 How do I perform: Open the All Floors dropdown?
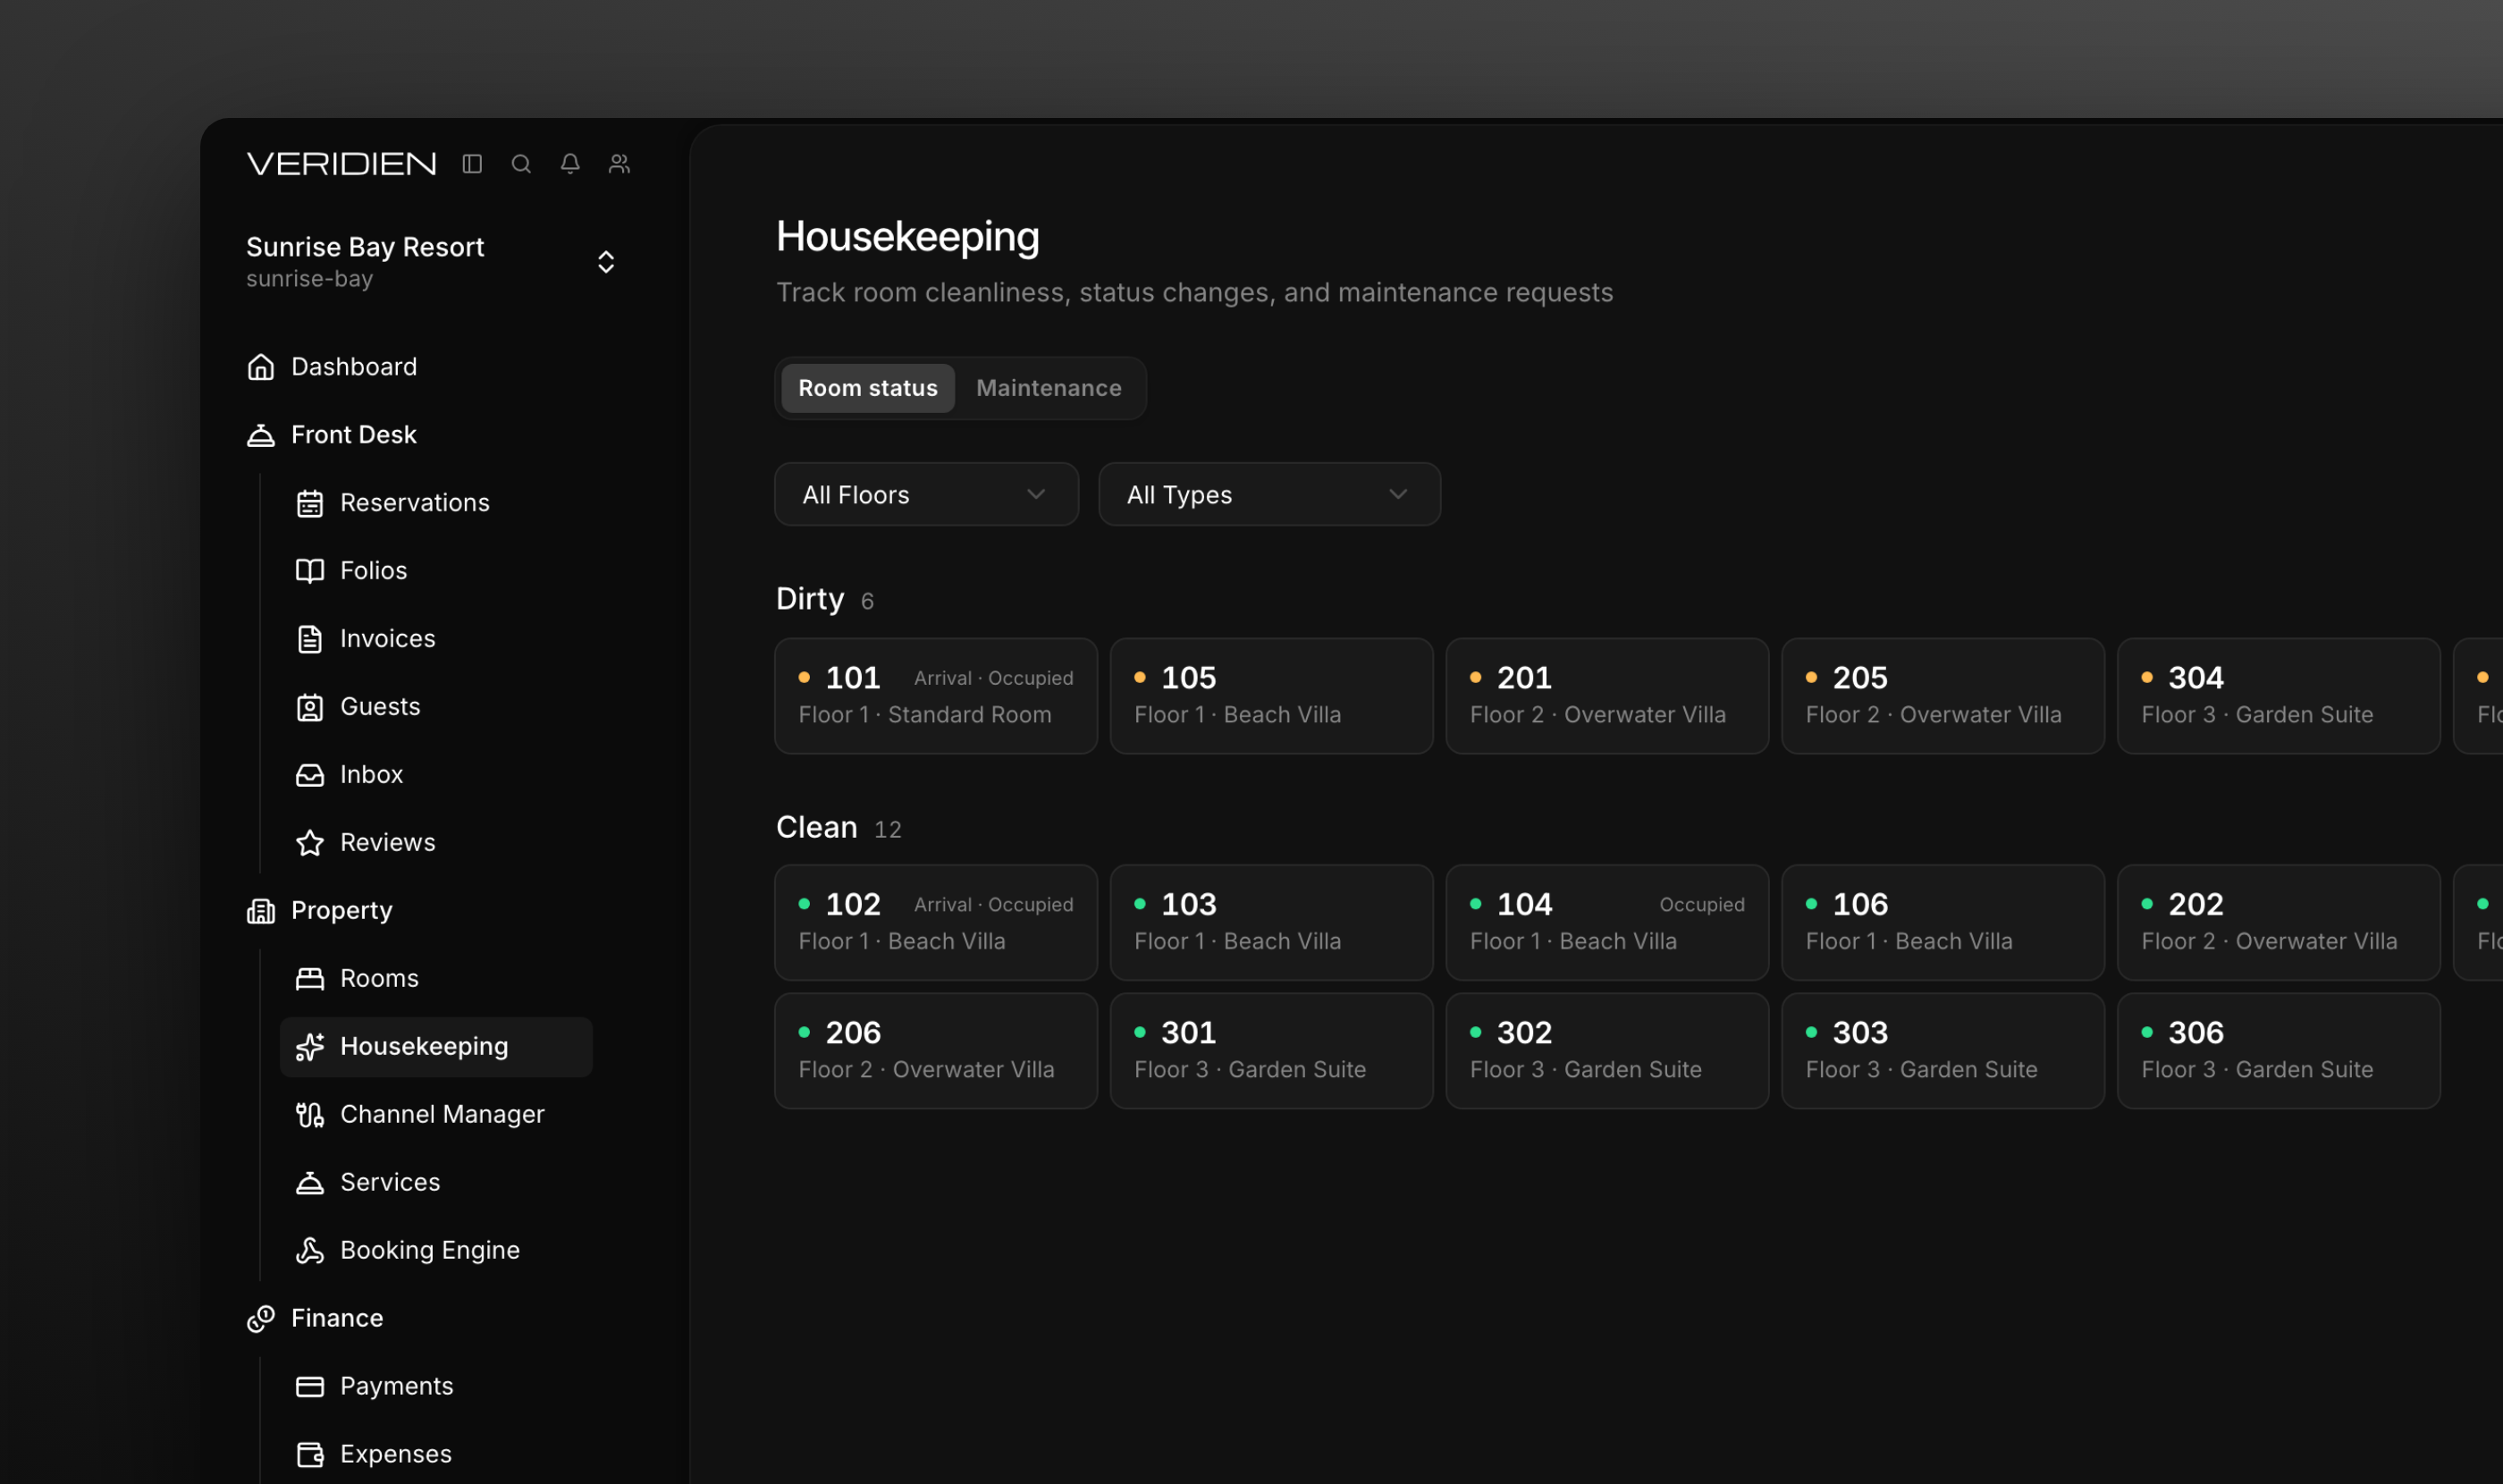pyautogui.click(x=926, y=494)
